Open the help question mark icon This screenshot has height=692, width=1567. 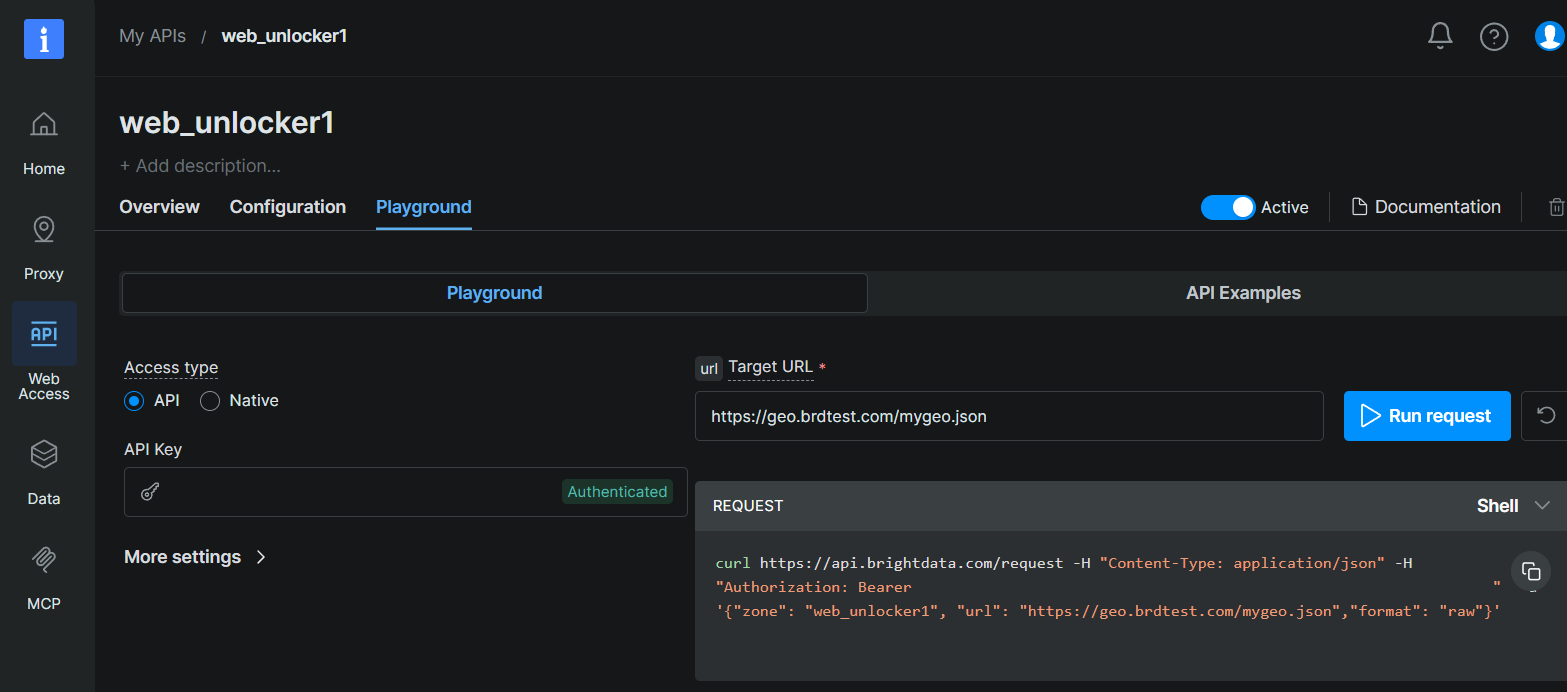point(1494,36)
